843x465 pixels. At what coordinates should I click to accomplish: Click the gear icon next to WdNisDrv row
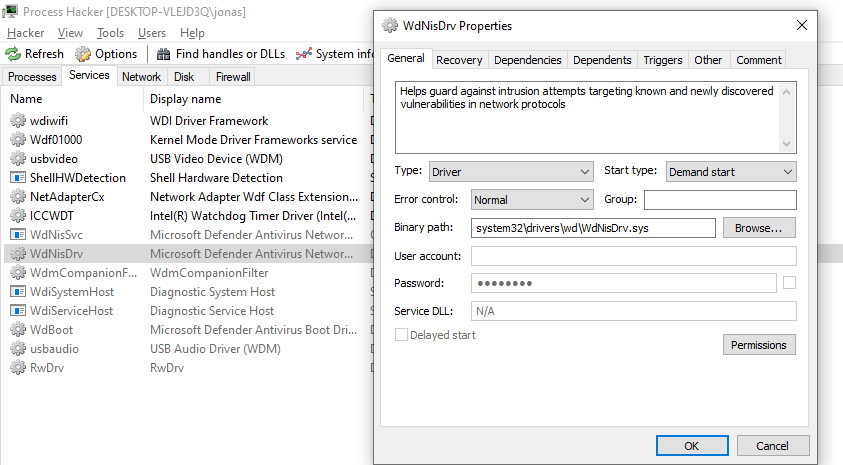[x=18, y=254]
